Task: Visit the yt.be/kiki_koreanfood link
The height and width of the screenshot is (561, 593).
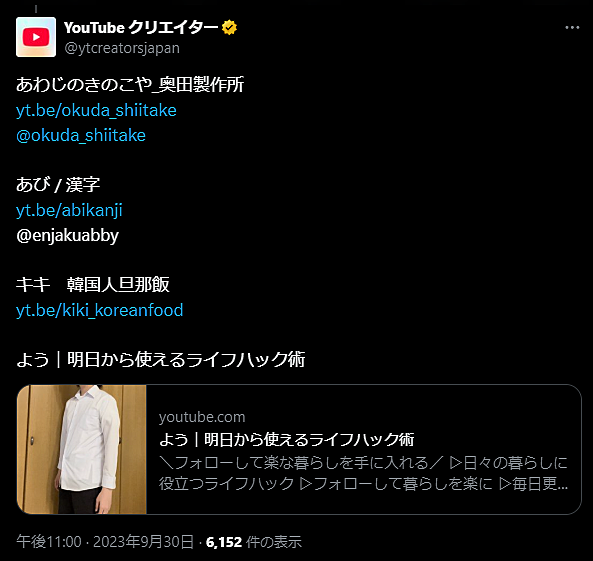Action: [x=100, y=310]
